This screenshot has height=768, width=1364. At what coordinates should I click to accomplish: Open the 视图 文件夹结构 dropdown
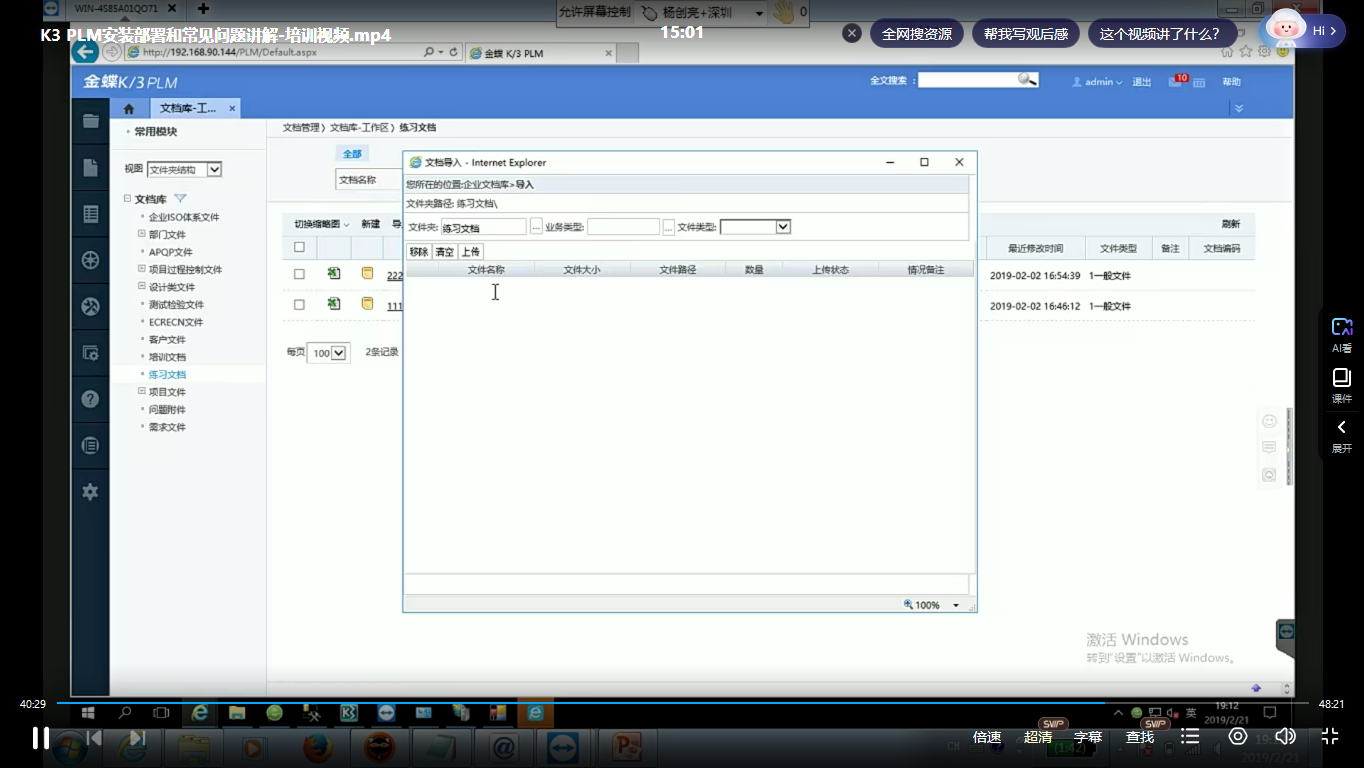pos(185,170)
